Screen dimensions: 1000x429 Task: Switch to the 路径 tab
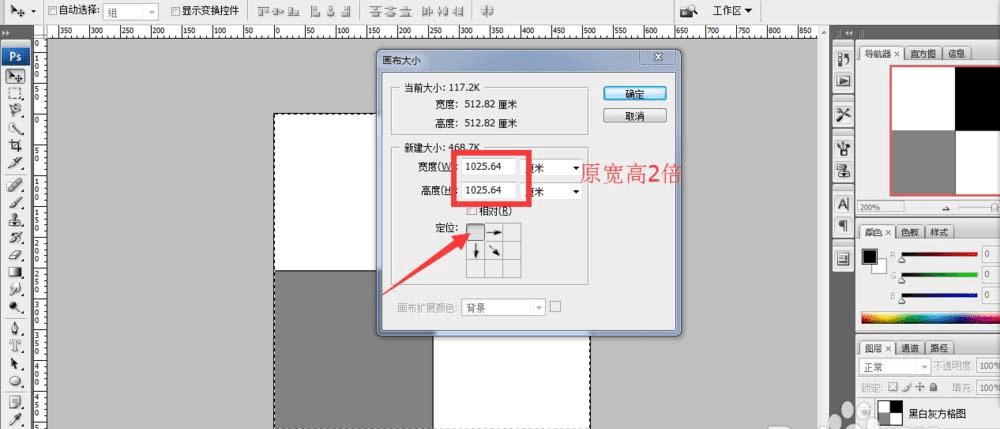pyautogui.click(x=939, y=348)
